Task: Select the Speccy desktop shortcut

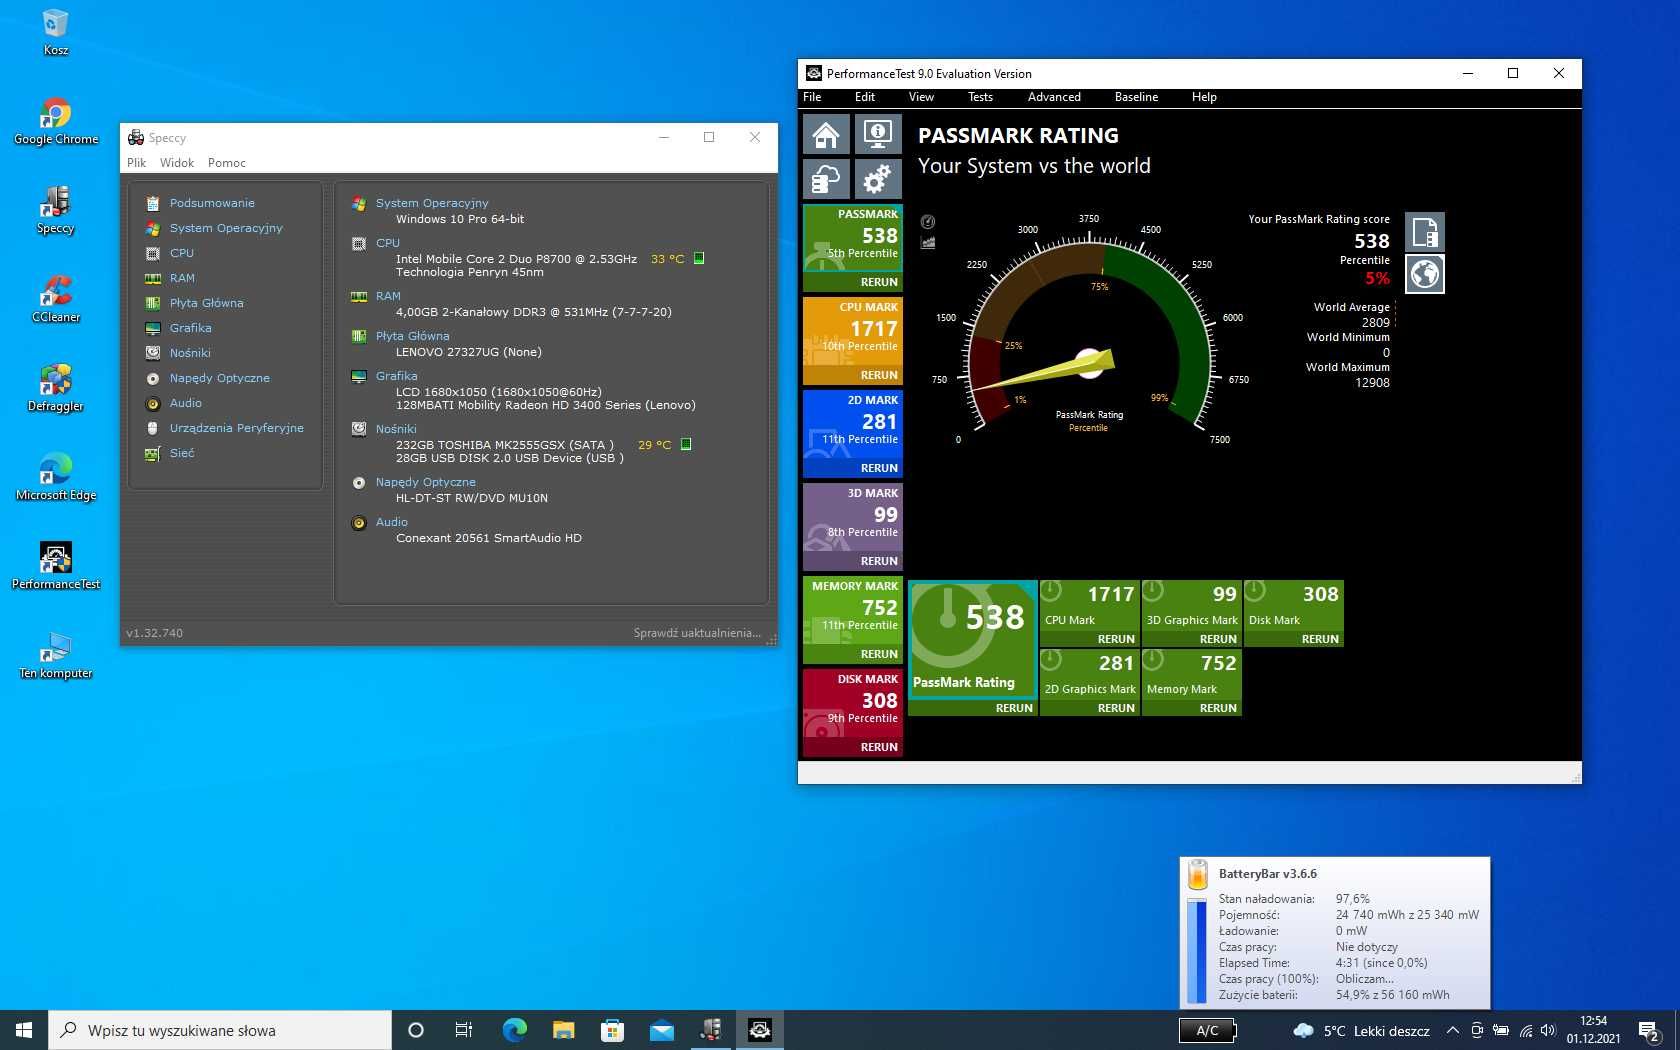Action: click(x=56, y=210)
